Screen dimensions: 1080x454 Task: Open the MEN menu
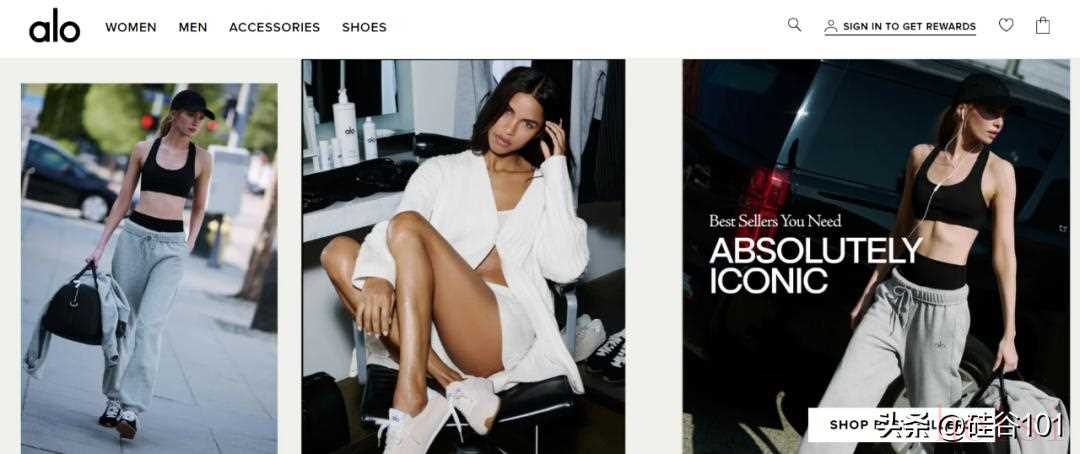tap(193, 28)
